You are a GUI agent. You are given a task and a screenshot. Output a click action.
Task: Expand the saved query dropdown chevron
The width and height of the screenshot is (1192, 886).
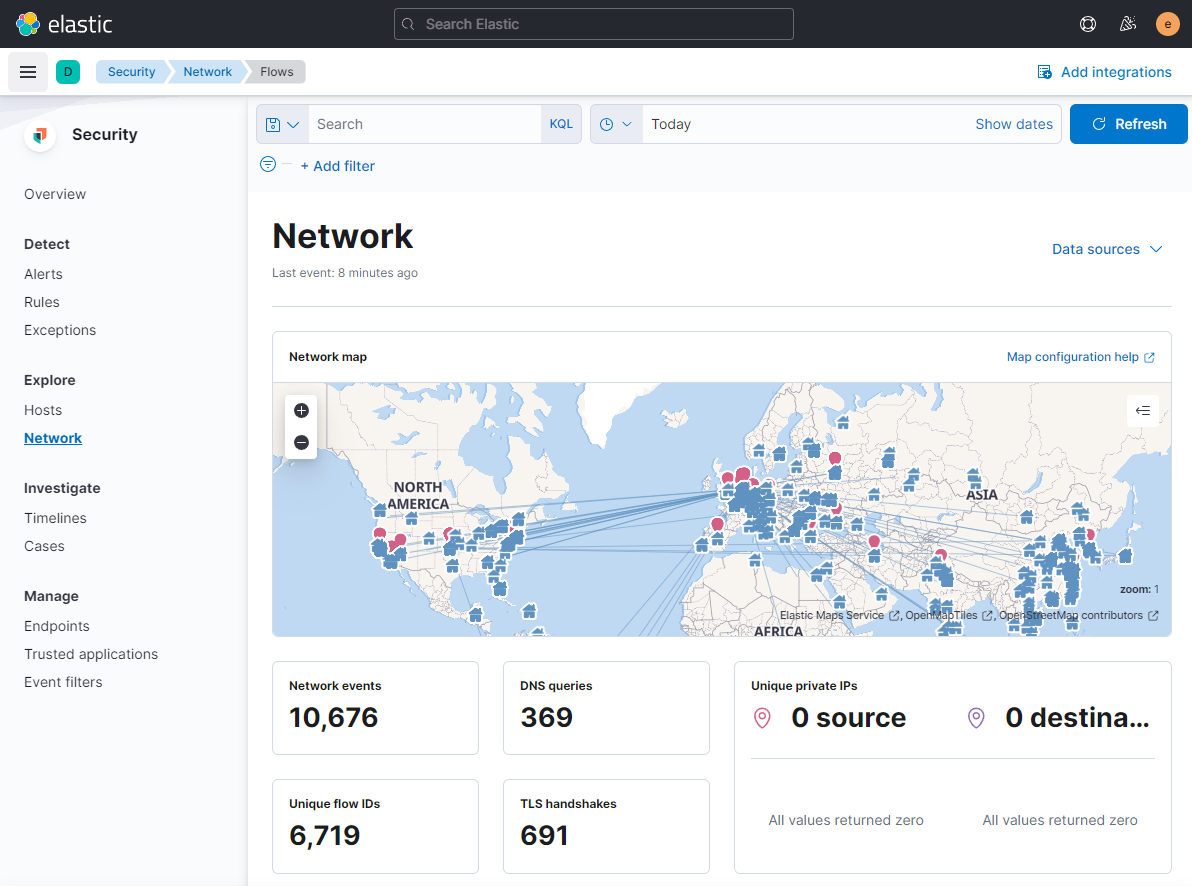click(292, 123)
